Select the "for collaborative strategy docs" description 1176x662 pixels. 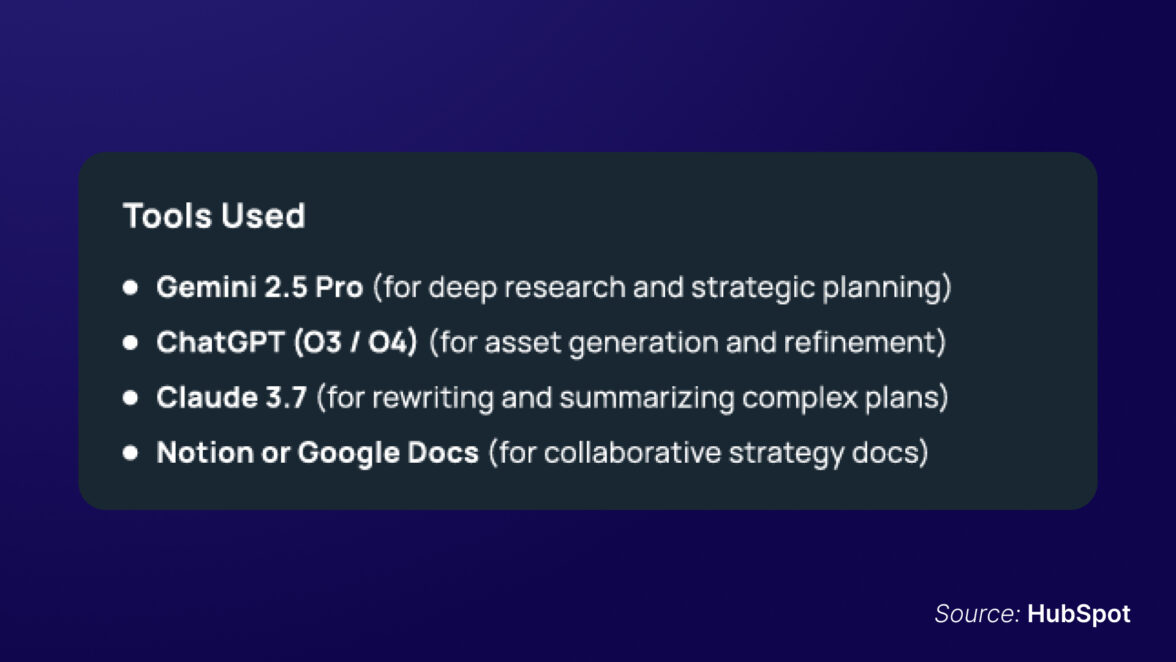click(x=708, y=453)
